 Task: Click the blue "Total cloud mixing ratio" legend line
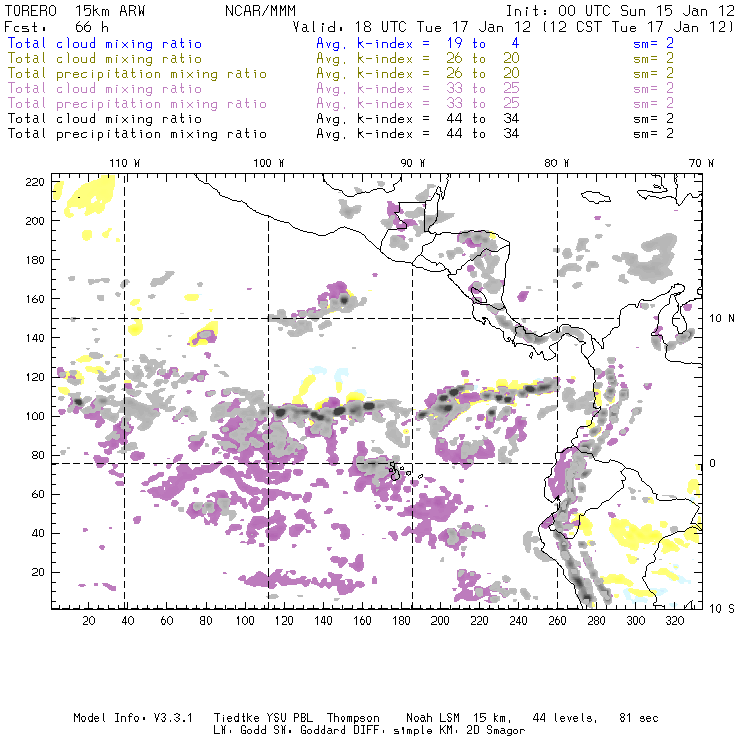pyautogui.click(x=104, y=44)
